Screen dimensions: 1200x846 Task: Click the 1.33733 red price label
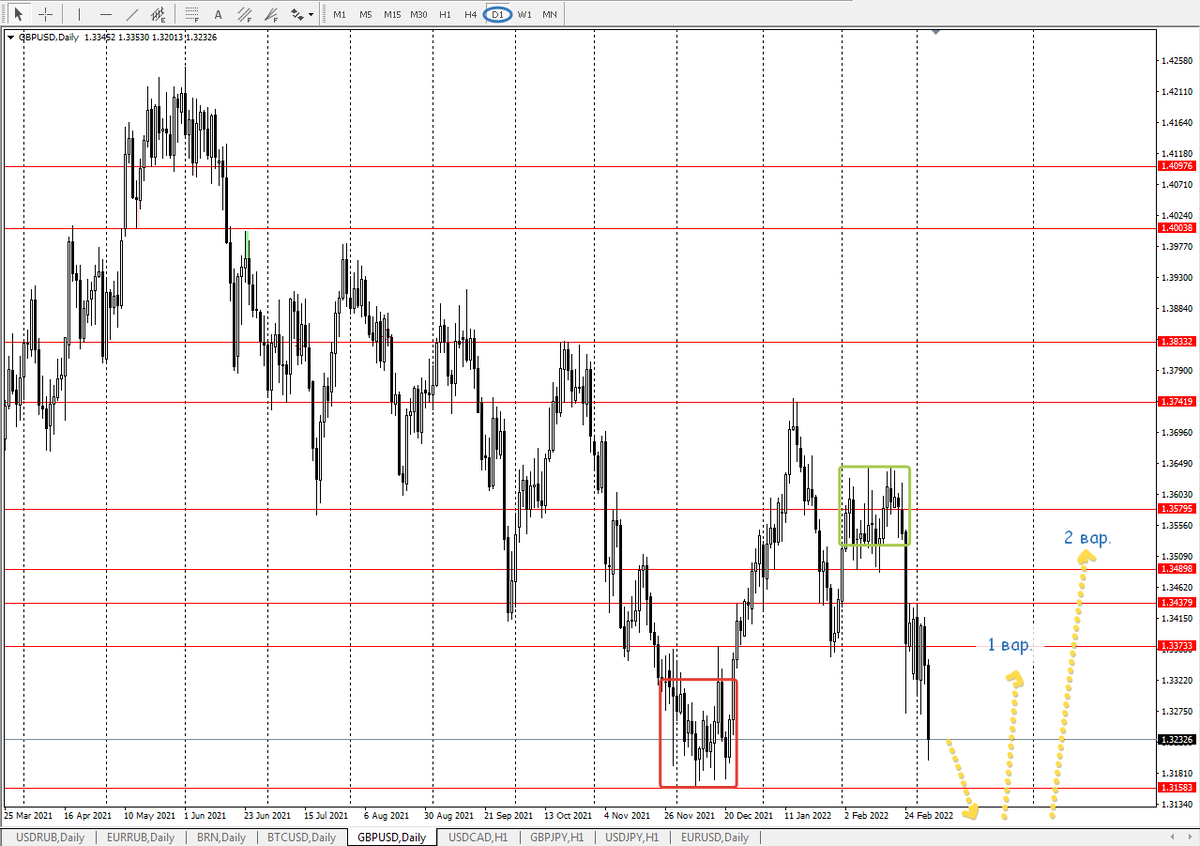pyautogui.click(x=1176, y=646)
